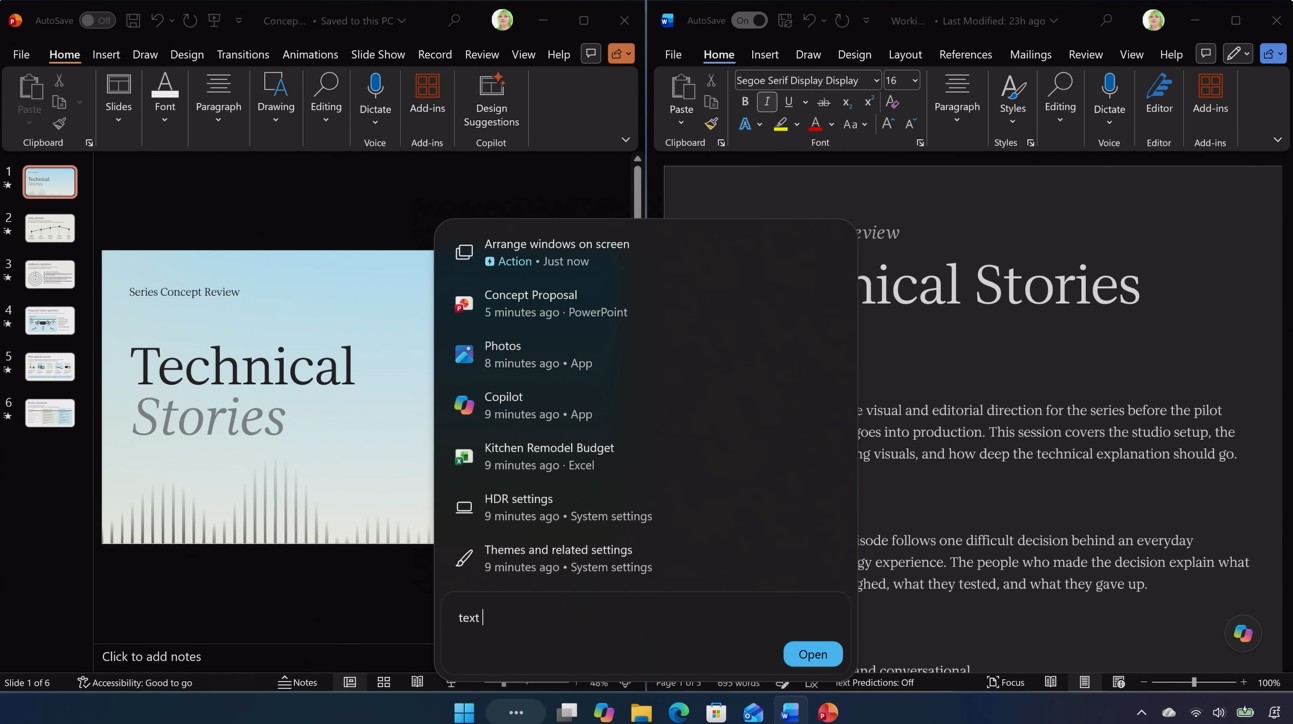Expand the Slides dropdown in PowerPoint

(118, 120)
